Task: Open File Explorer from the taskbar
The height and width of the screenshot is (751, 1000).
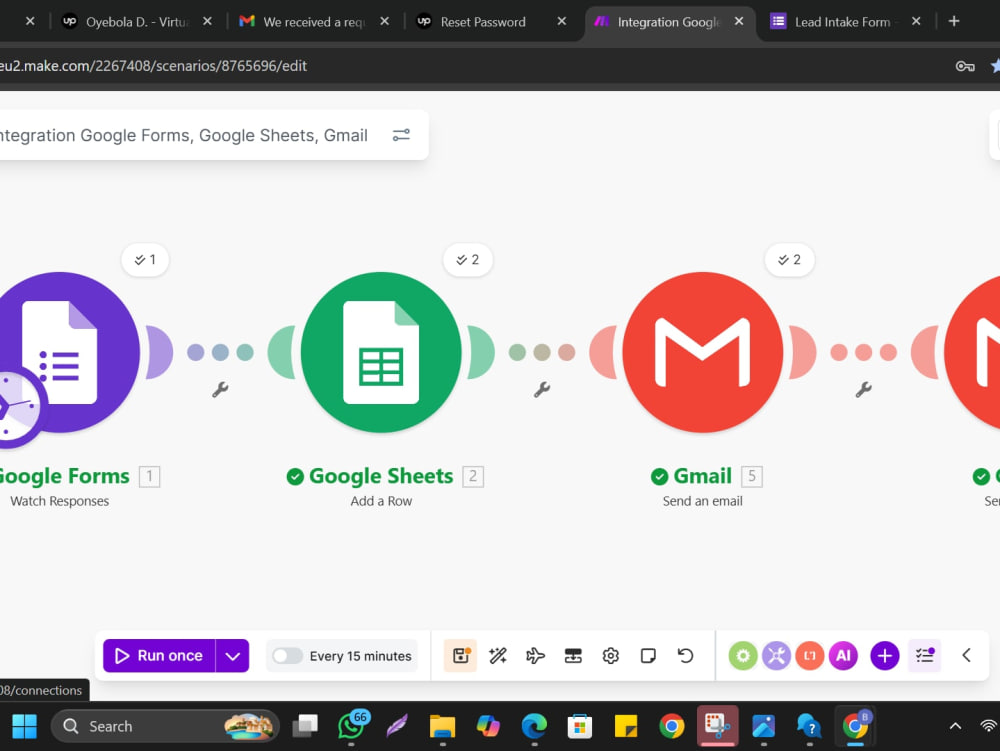Action: pyautogui.click(x=442, y=726)
